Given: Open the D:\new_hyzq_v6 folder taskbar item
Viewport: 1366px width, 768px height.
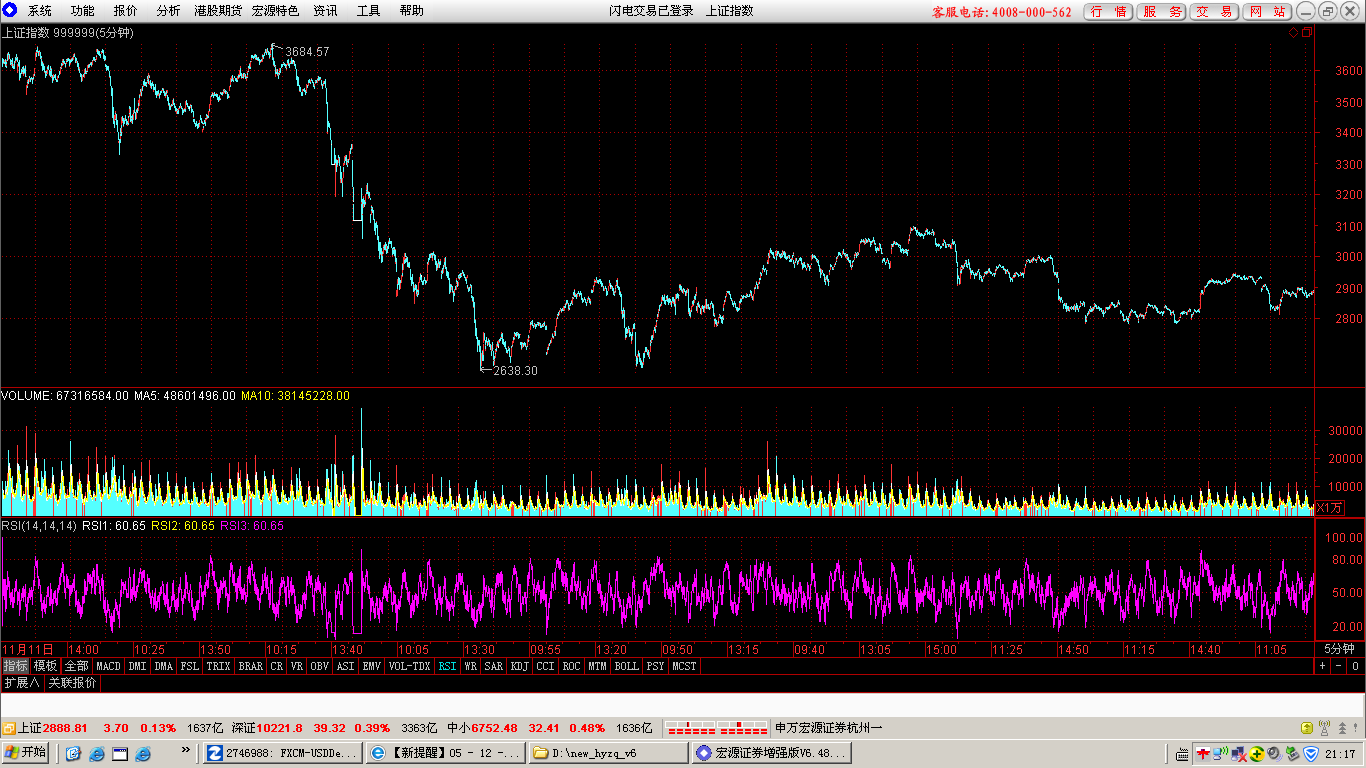Looking at the screenshot, I should click(608, 753).
